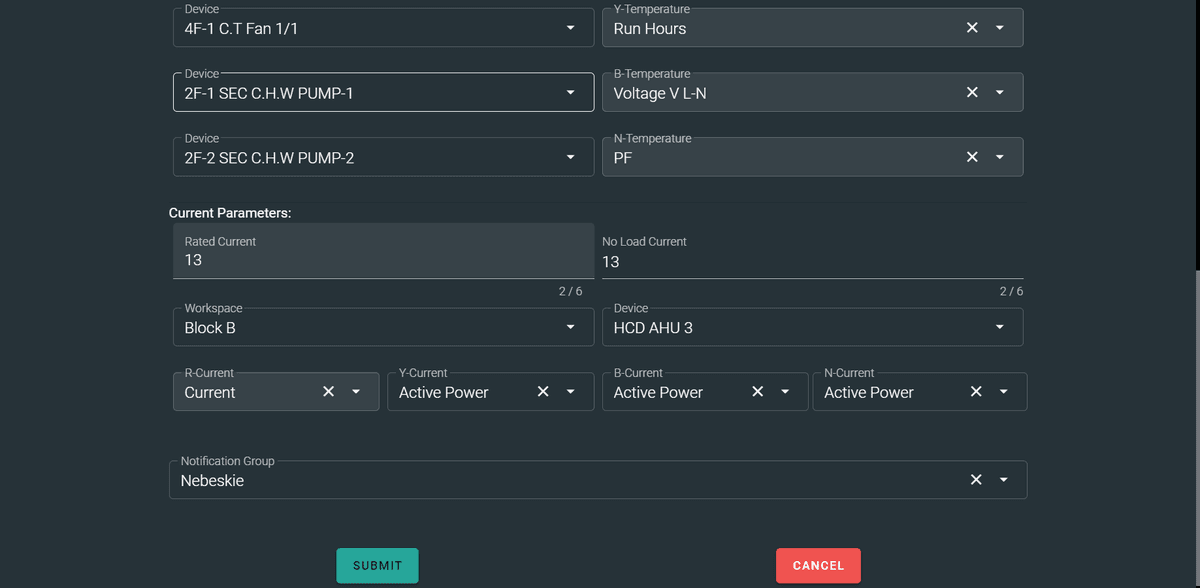Clear the B-Current Active Power selection
The width and height of the screenshot is (1200, 588).
click(757, 391)
